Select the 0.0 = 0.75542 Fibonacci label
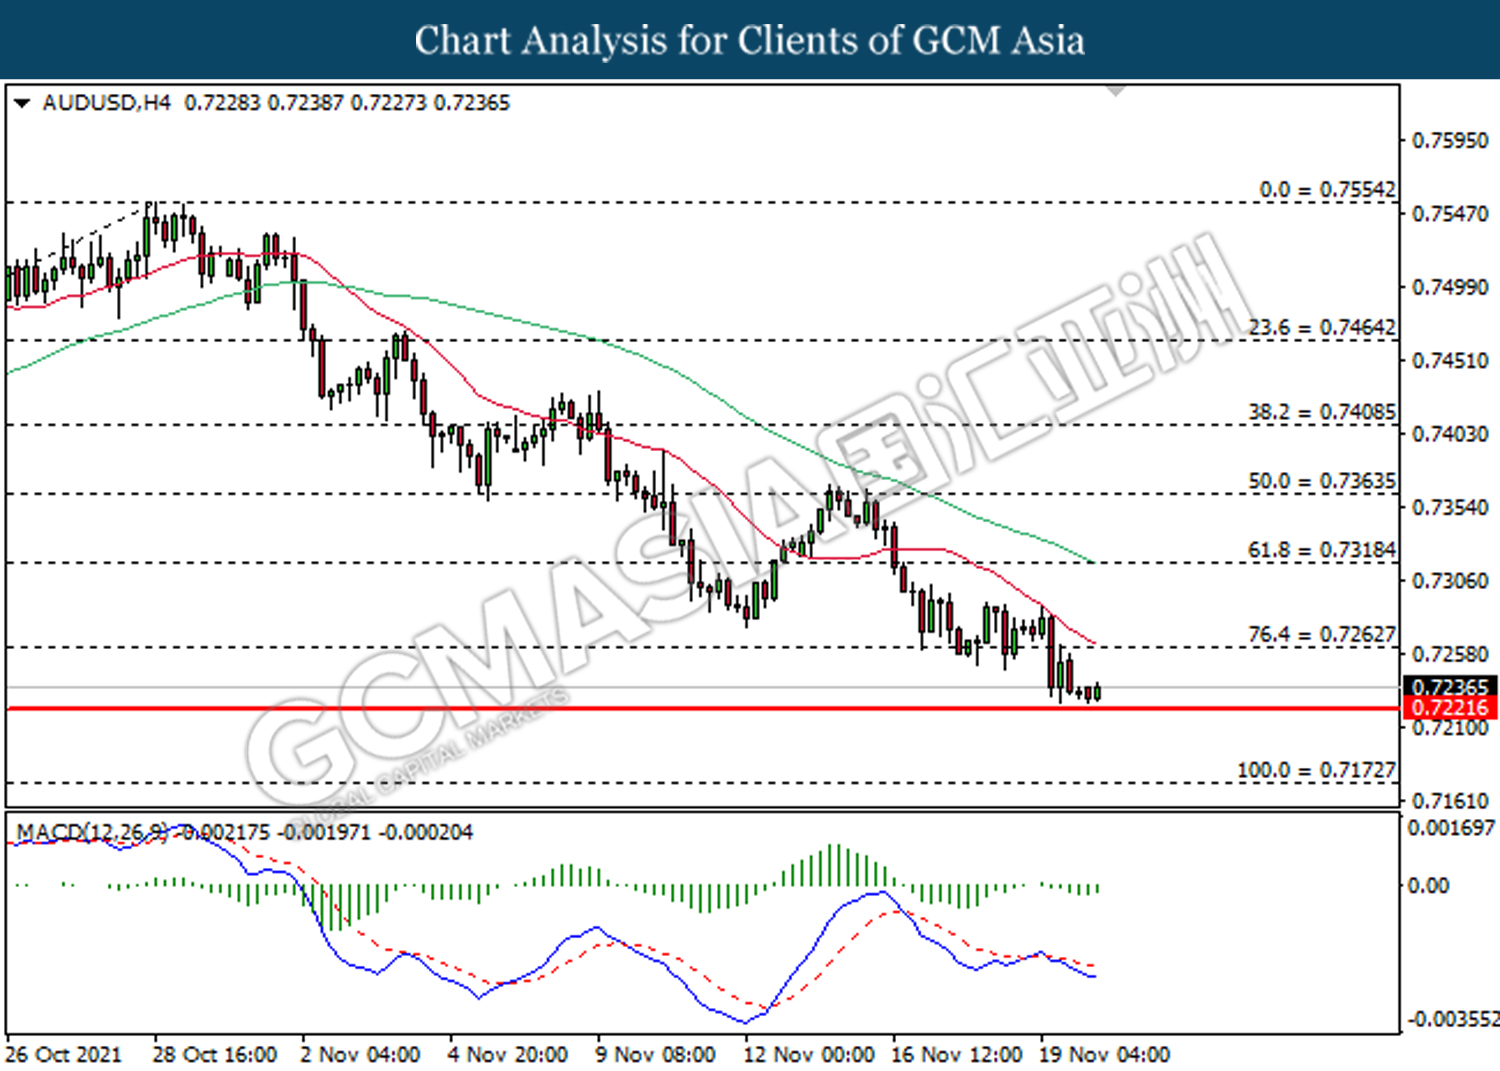This screenshot has height=1071, width=1500. [1326, 190]
